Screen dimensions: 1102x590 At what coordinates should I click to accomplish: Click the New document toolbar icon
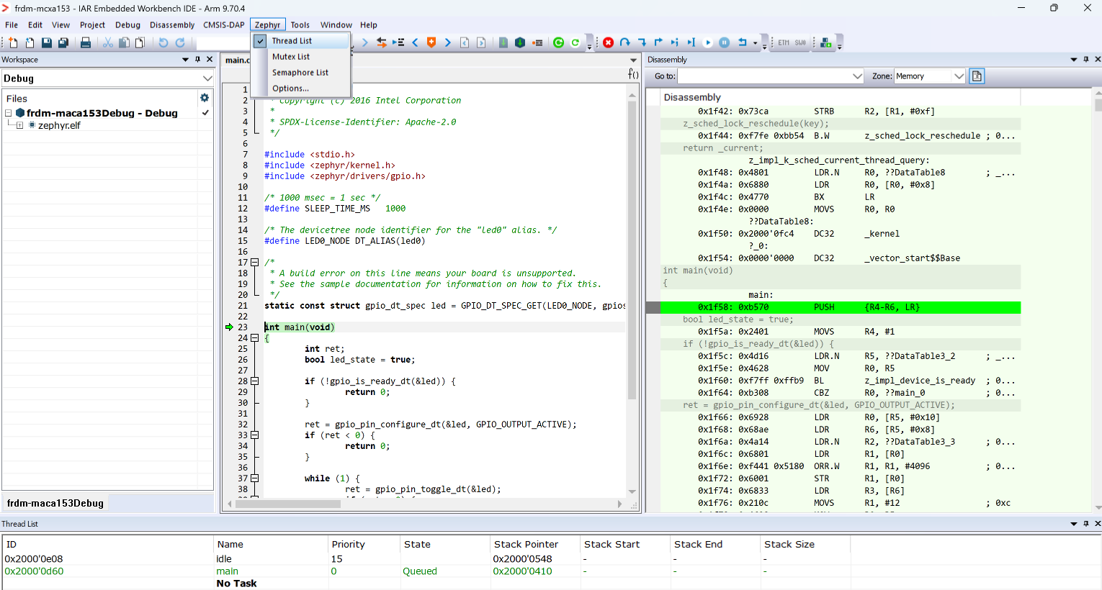(13, 43)
